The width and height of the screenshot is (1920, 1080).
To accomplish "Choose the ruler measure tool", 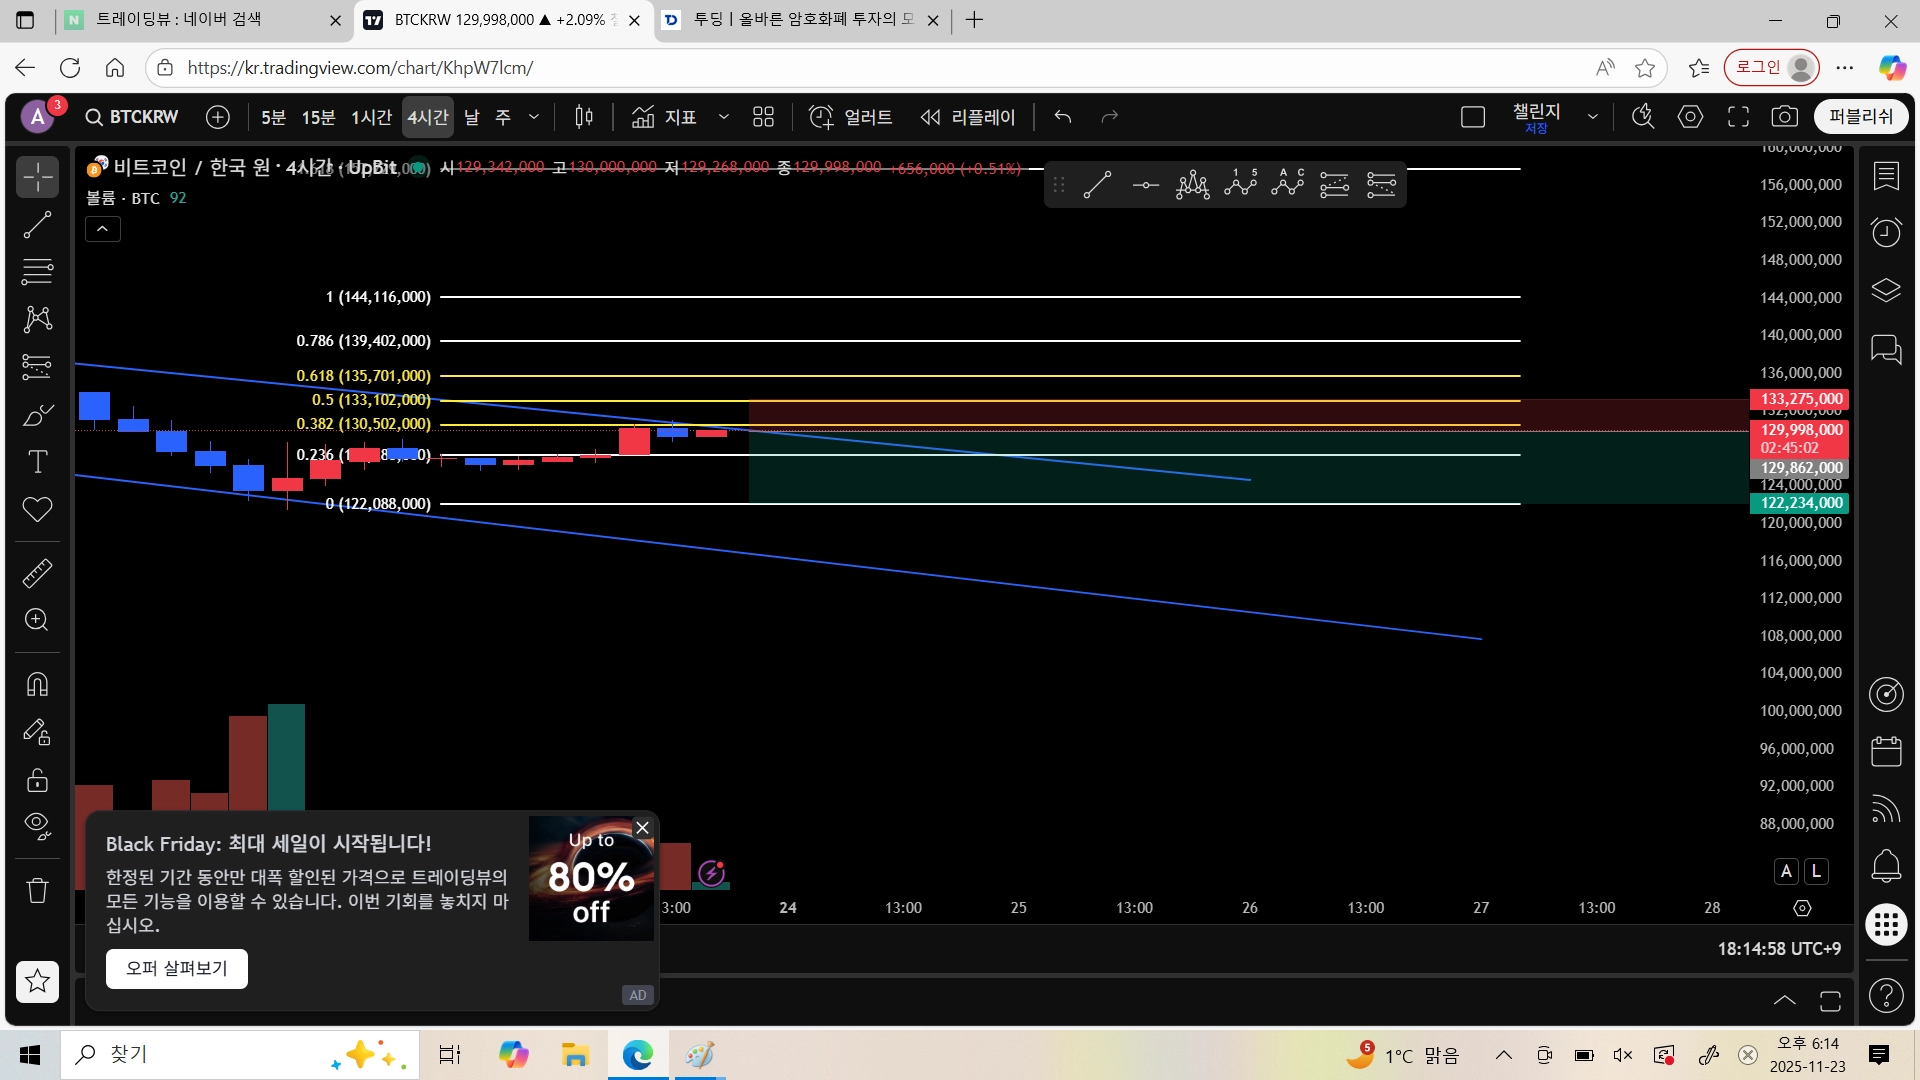I will (x=37, y=573).
